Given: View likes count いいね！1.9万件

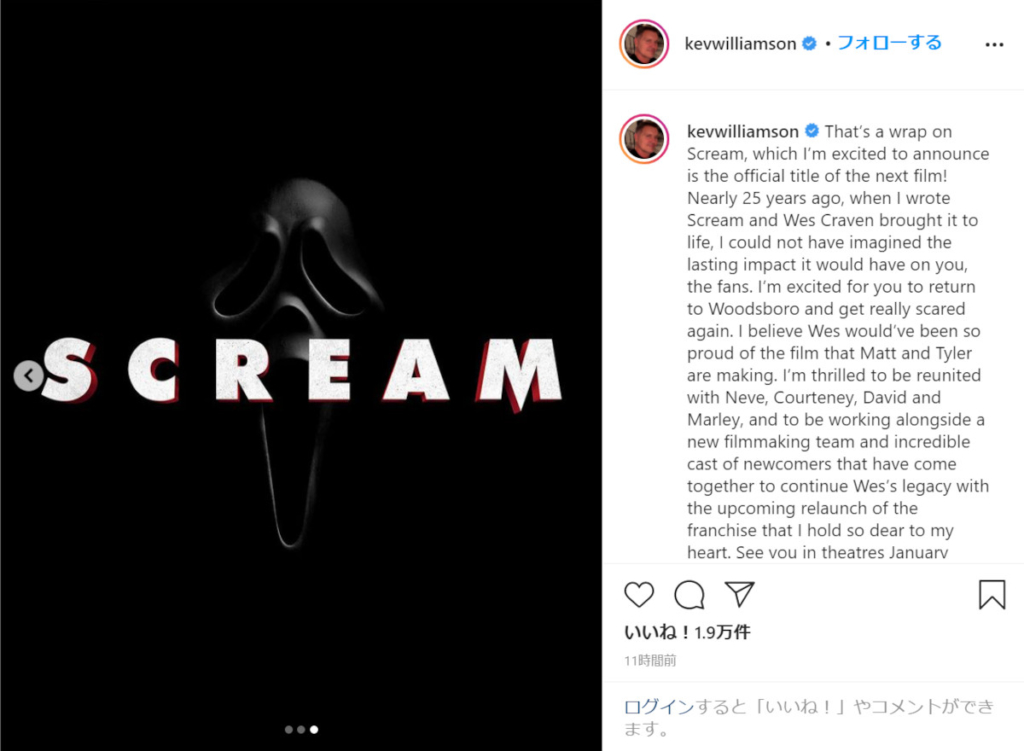Looking at the screenshot, I should 687,632.
